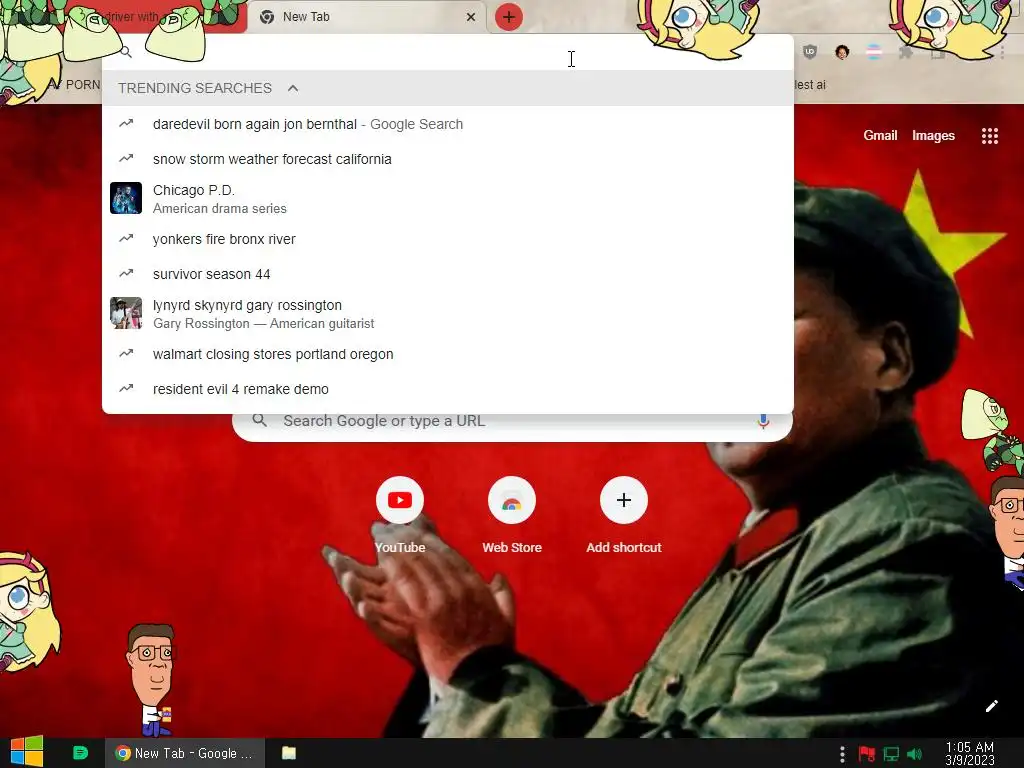This screenshot has width=1024, height=768.
Task: Open a new tab with the red plus button
Action: click(509, 17)
